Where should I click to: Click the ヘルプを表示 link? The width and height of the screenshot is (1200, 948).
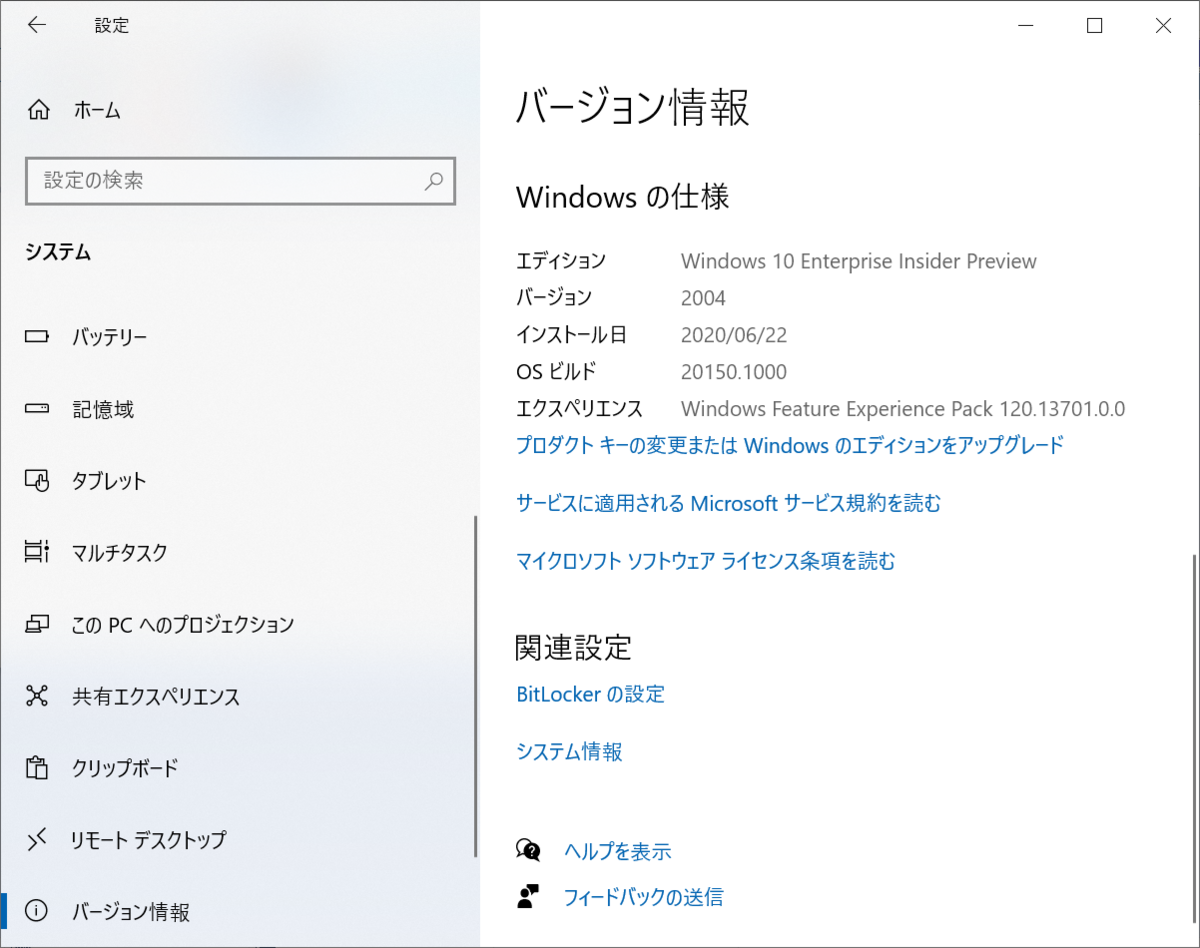pyautogui.click(x=617, y=851)
